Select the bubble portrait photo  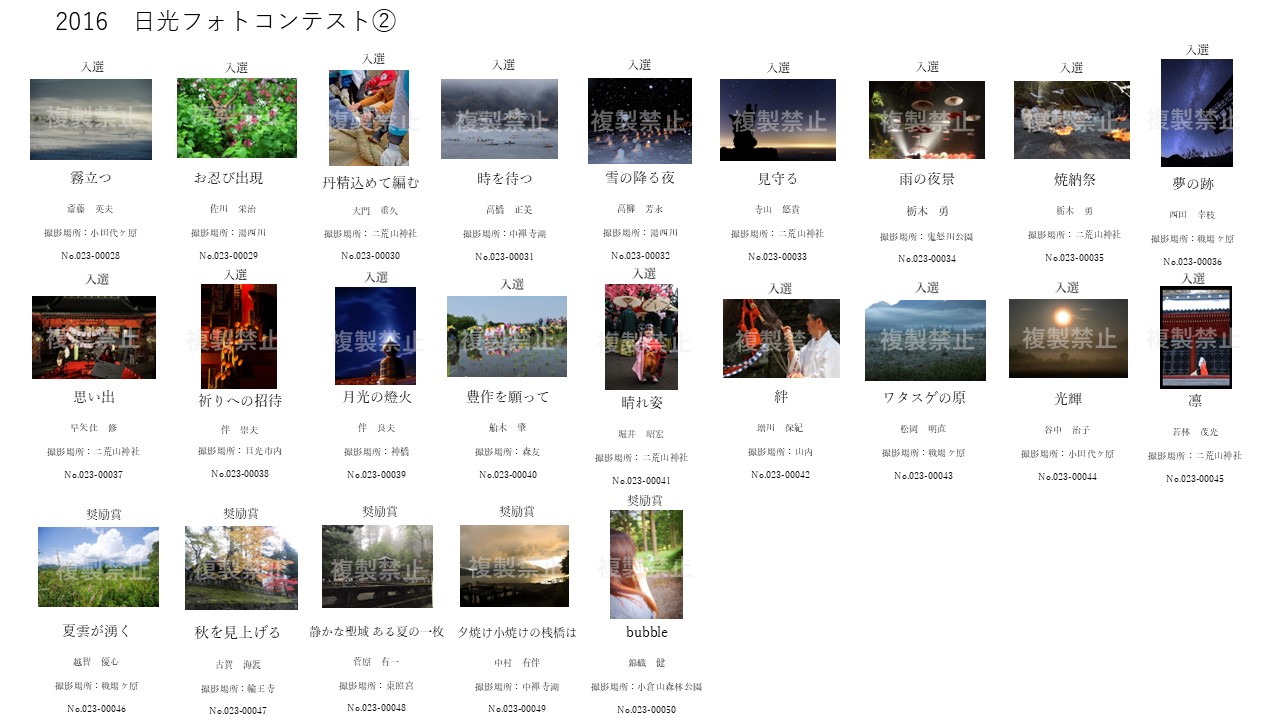(645, 565)
